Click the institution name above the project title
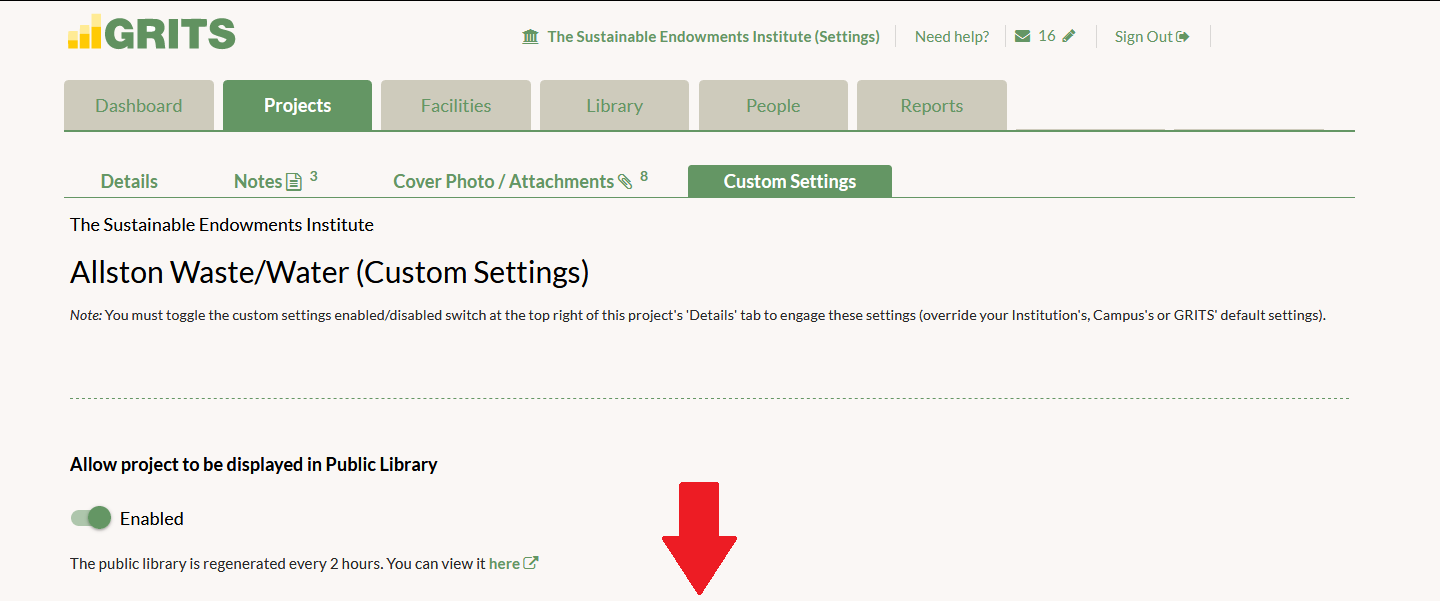1440x601 pixels. (x=222, y=225)
